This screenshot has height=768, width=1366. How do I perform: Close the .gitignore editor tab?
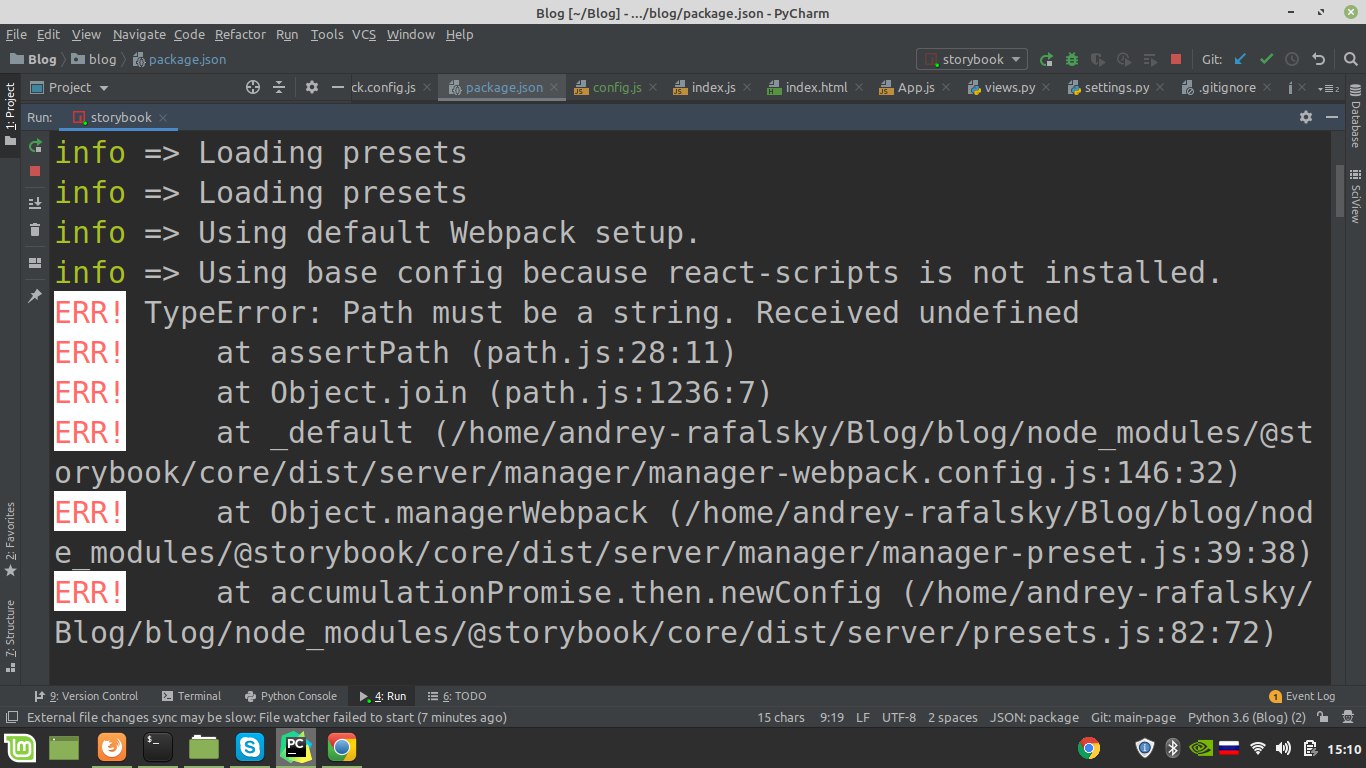point(1266,88)
